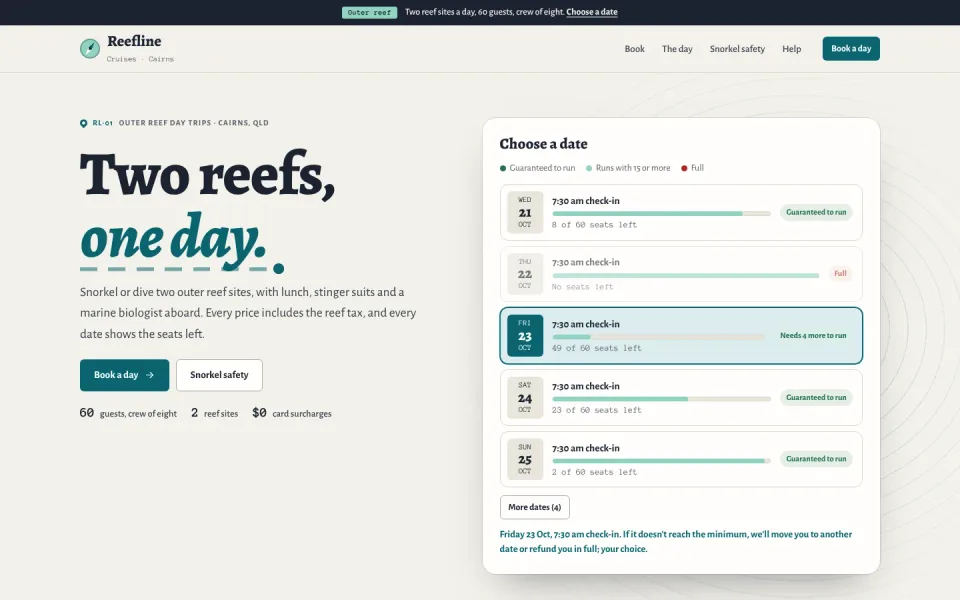
Task: Click the light green Runs with 15 legend dot
Action: pos(589,168)
